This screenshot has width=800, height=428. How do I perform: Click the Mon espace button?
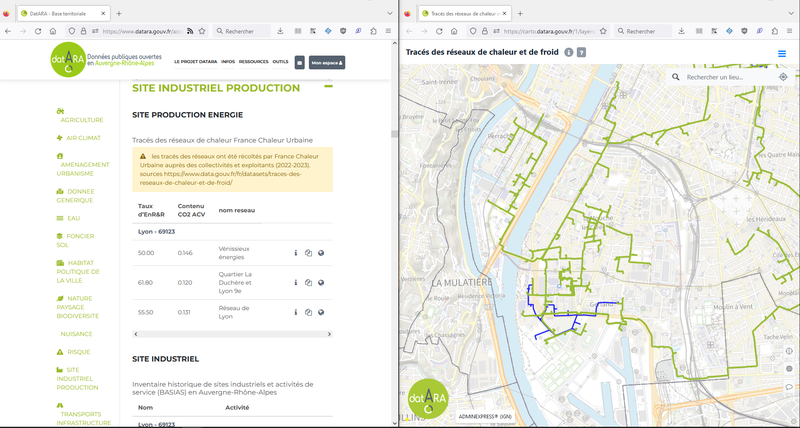(x=327, y=62)
